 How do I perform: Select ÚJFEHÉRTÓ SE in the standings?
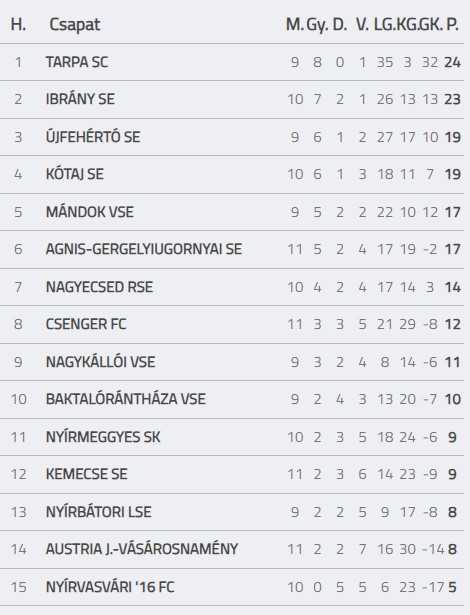point(93,137)
